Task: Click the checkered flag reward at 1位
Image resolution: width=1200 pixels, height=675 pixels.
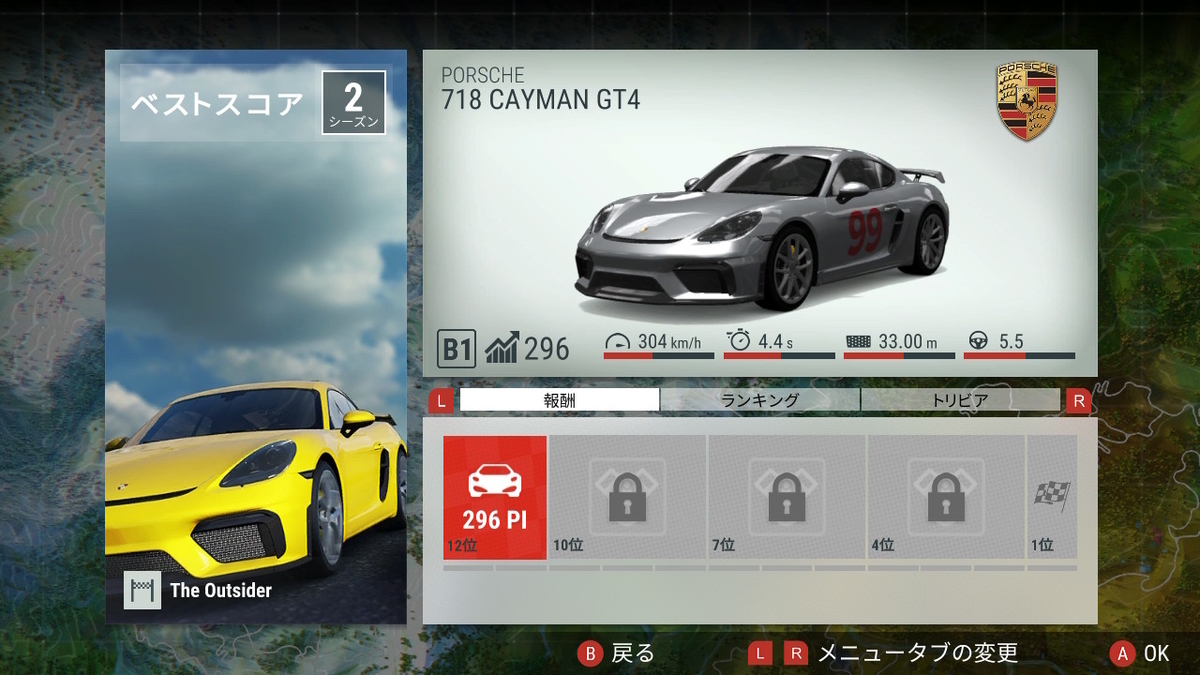Action: [x=1052, y=497]
